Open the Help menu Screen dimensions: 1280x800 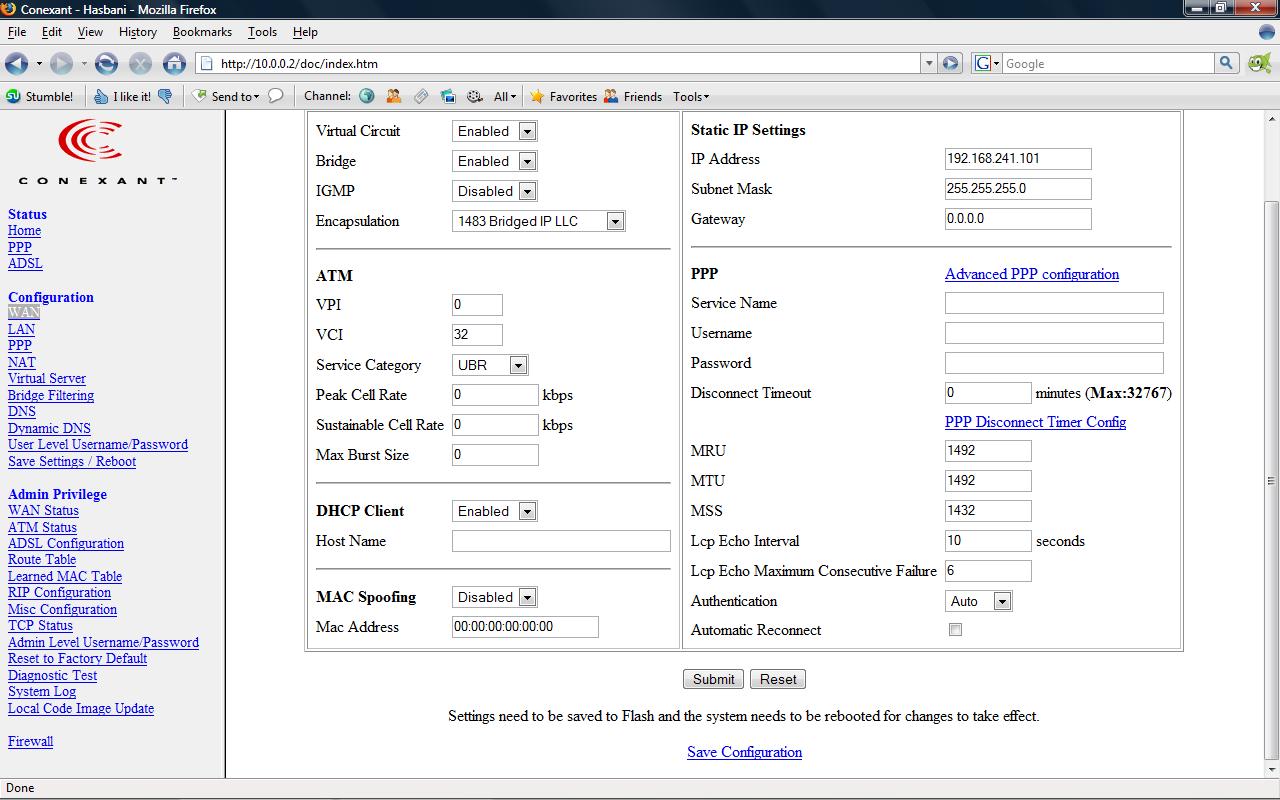coord(305,32)
